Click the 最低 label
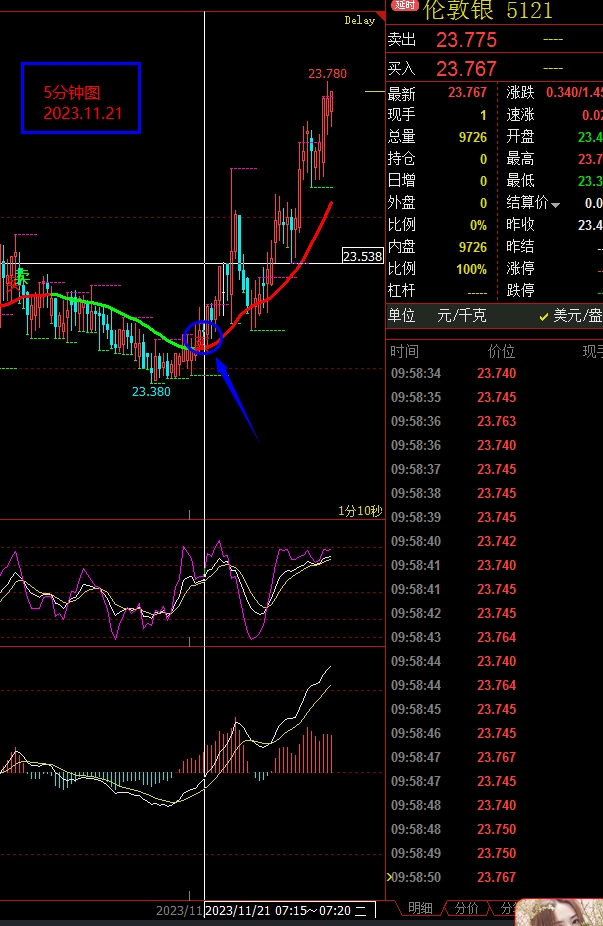This screenshot has width=603, height=926. click(520, 181)
